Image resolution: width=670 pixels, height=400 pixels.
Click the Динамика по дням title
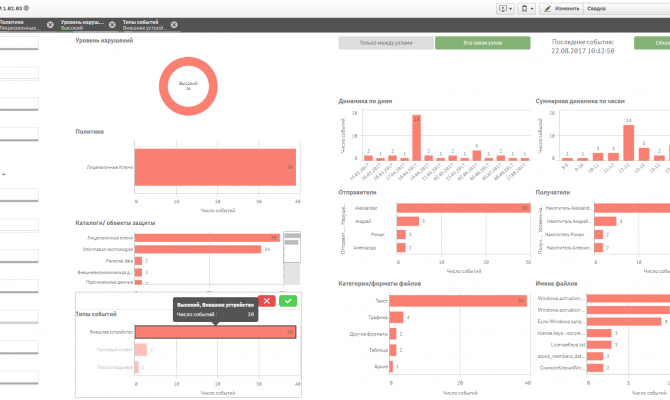(x=365, y=101)
